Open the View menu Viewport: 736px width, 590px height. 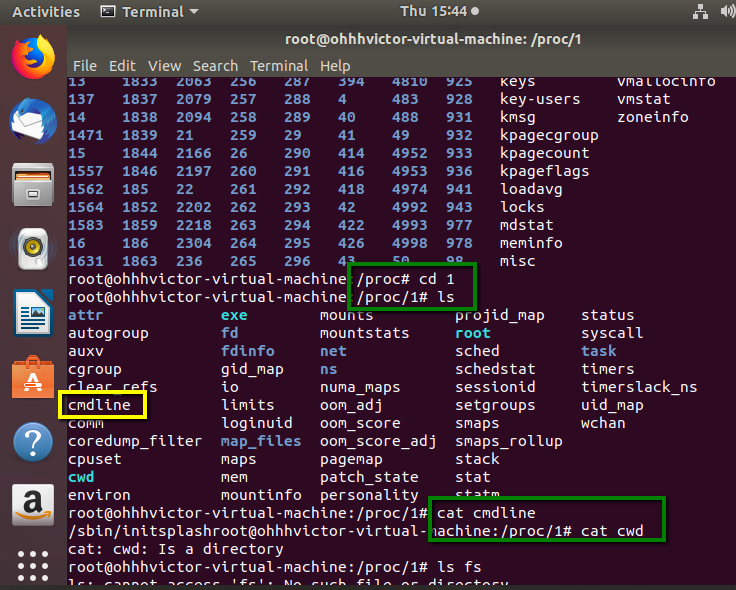click(x=165, y=66)
